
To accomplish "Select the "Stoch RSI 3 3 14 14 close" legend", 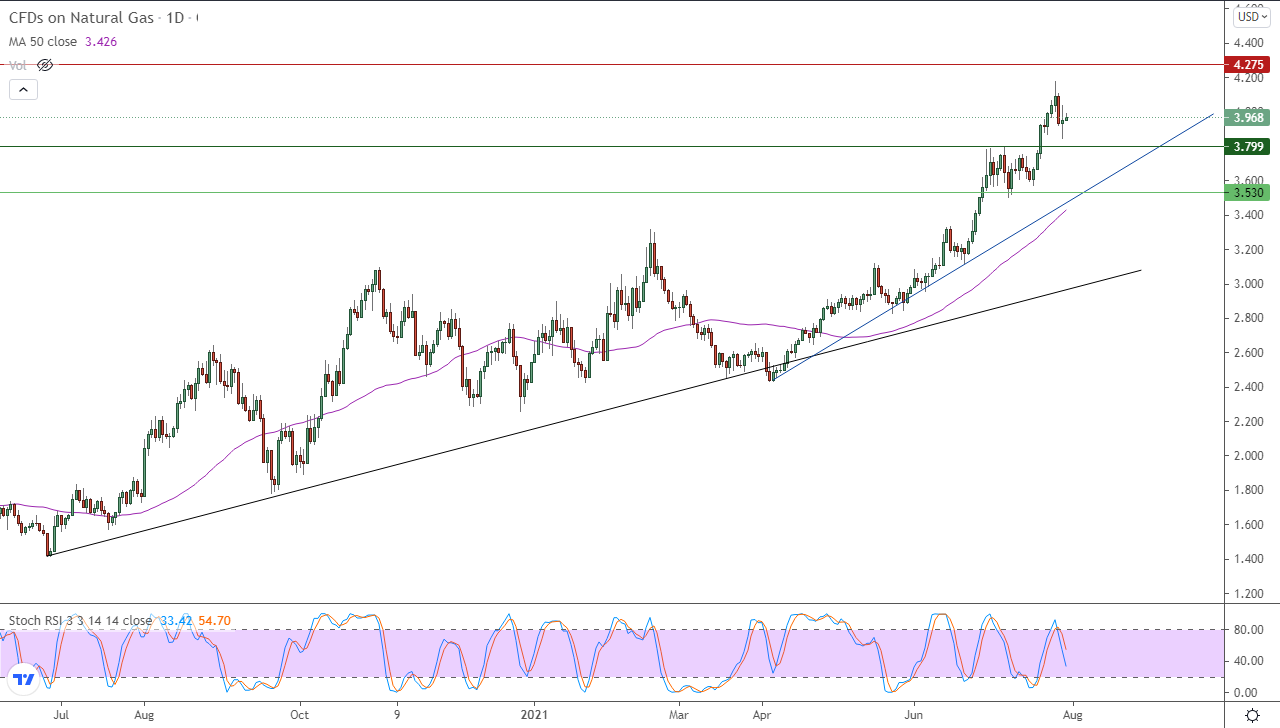I will click(x=81, y=620).
